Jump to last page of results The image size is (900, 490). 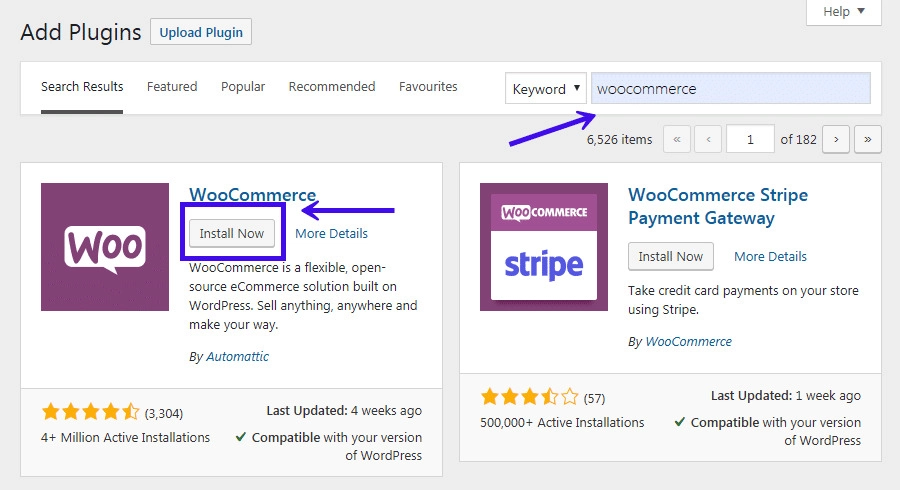(x=867, y=140)
